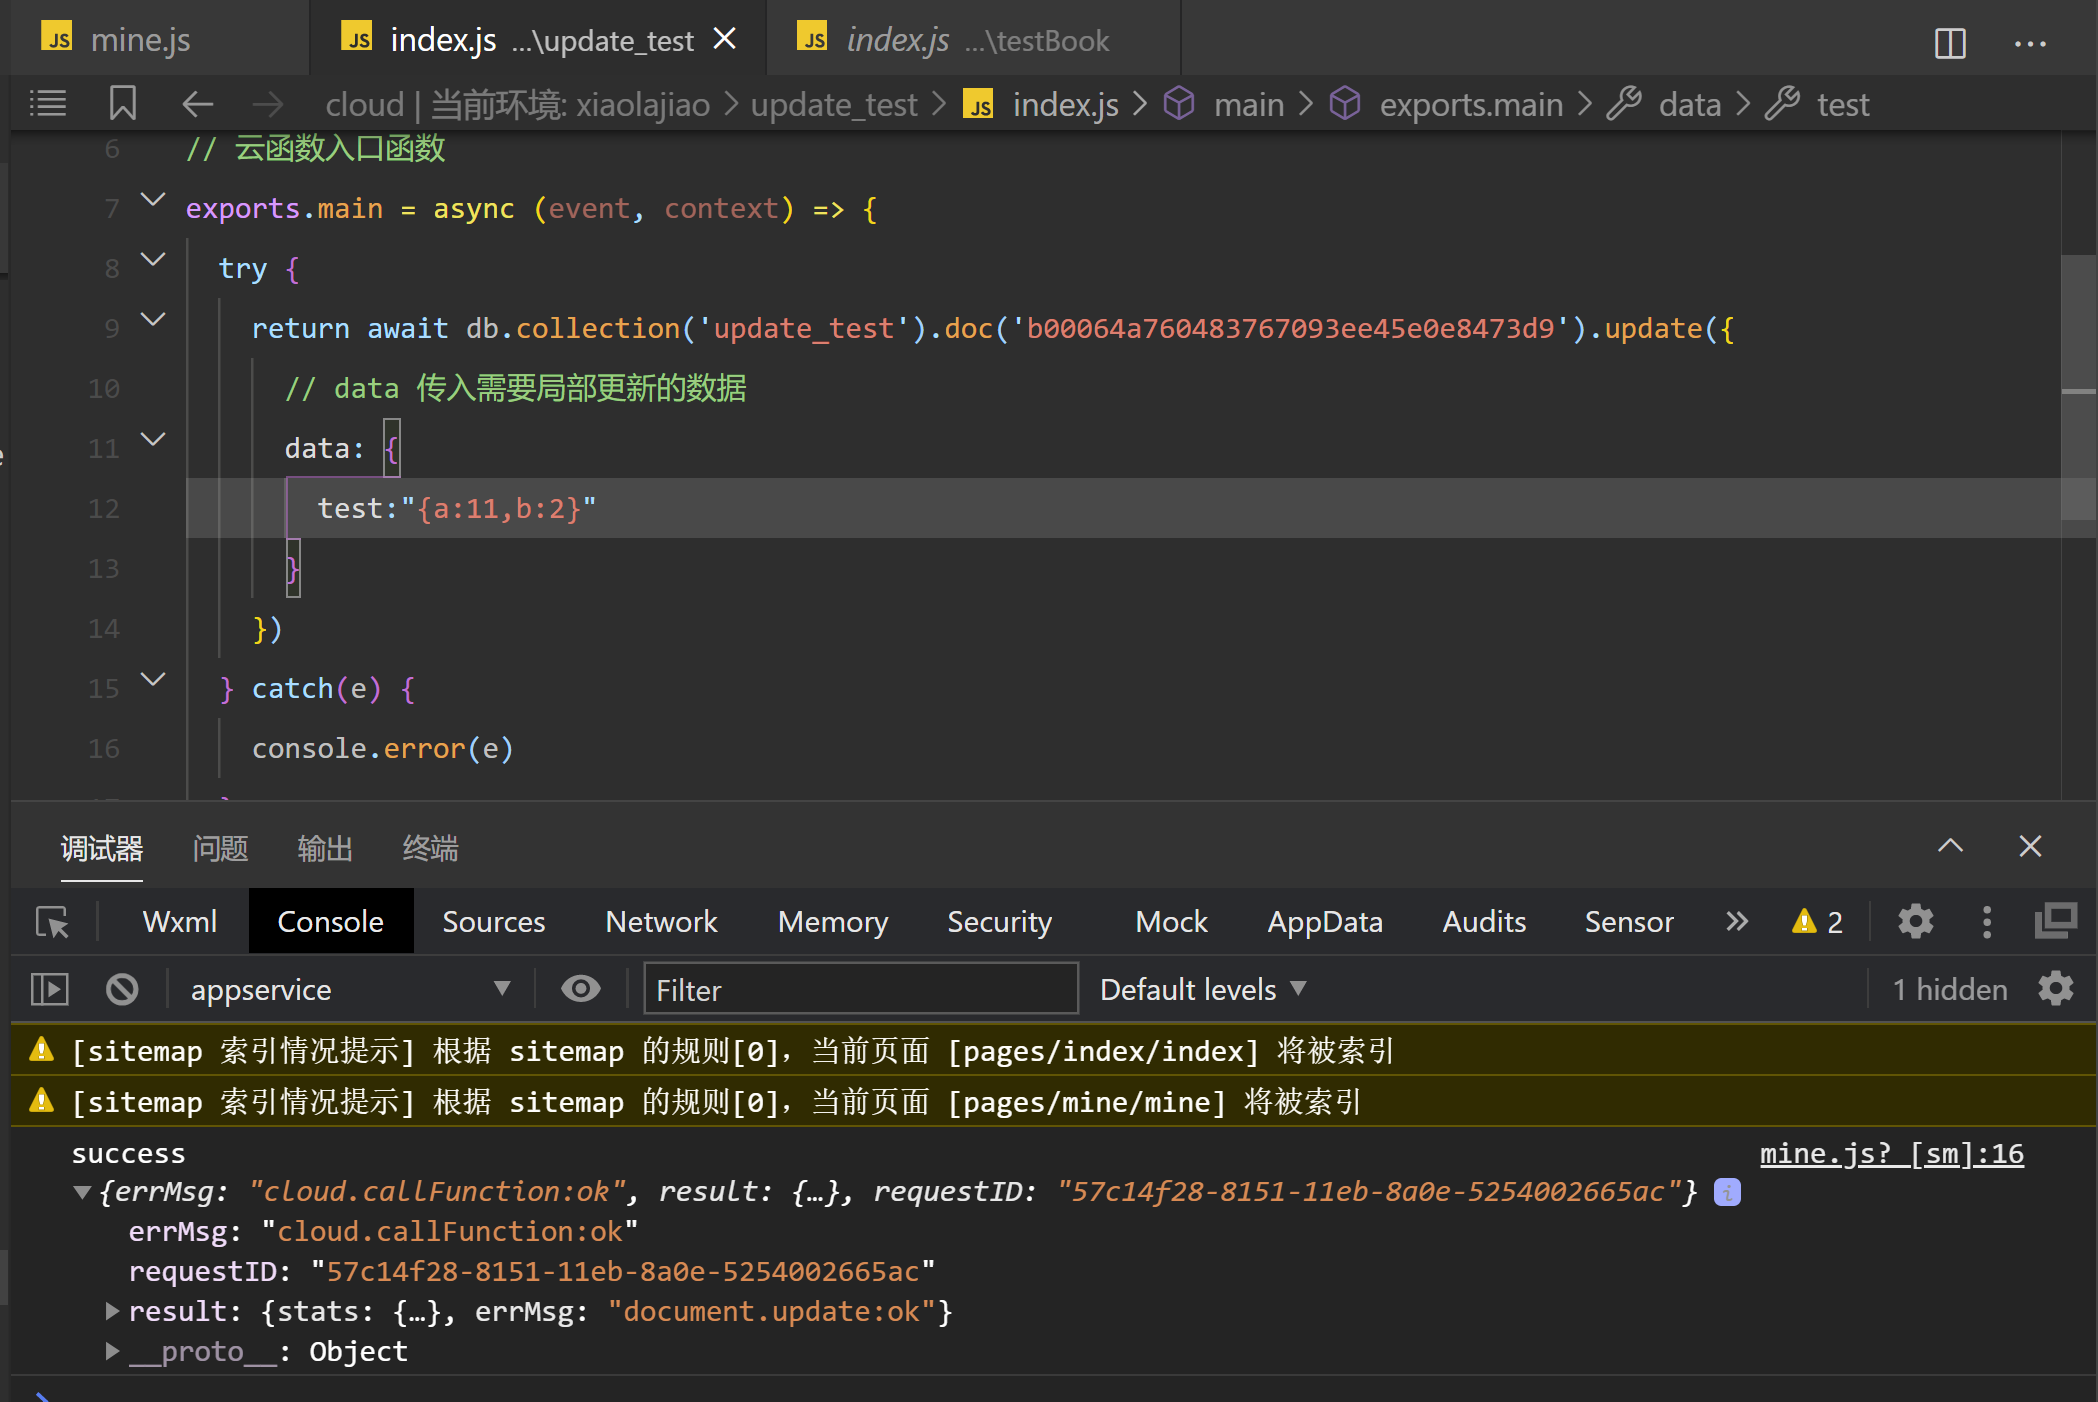
Task: Click the split editor icon
Action: click(1949, 42)
